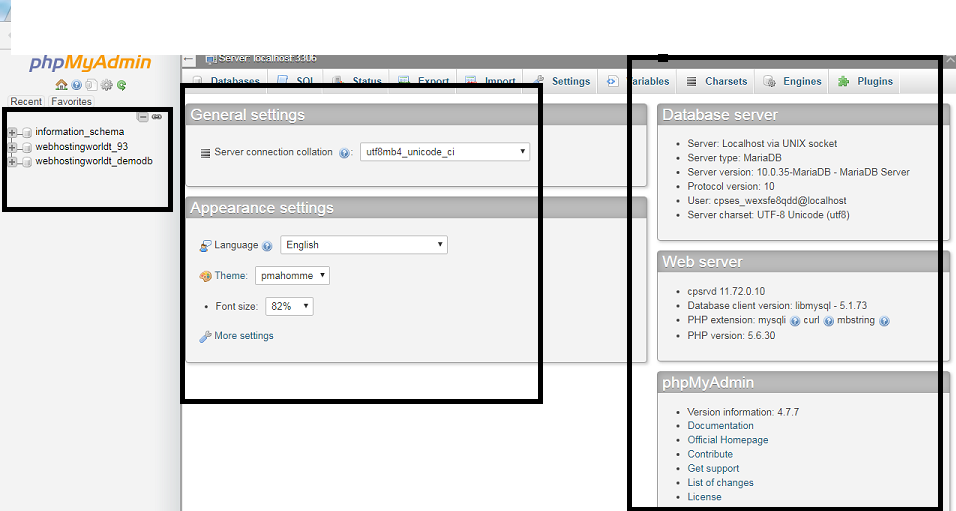Expand the webhostingworldt_93 tree node

(x=12, y=146)
